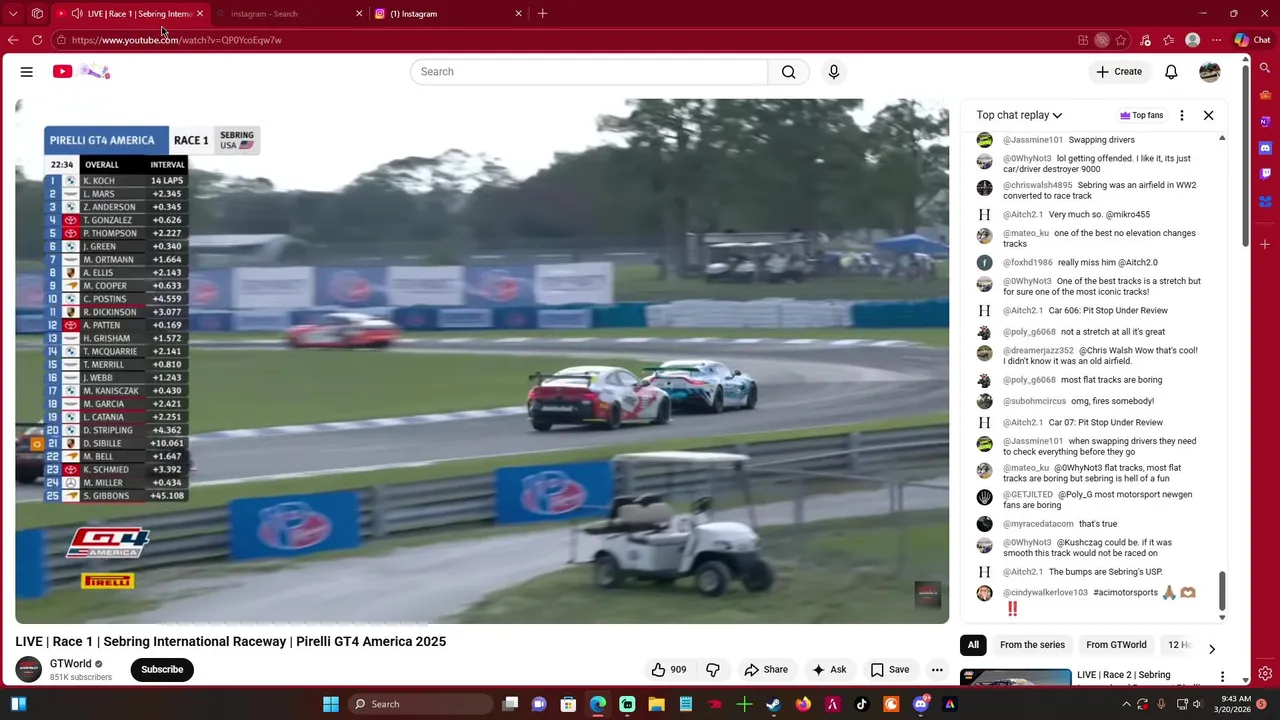Like the video with thumbs up

tap(669, 670)
